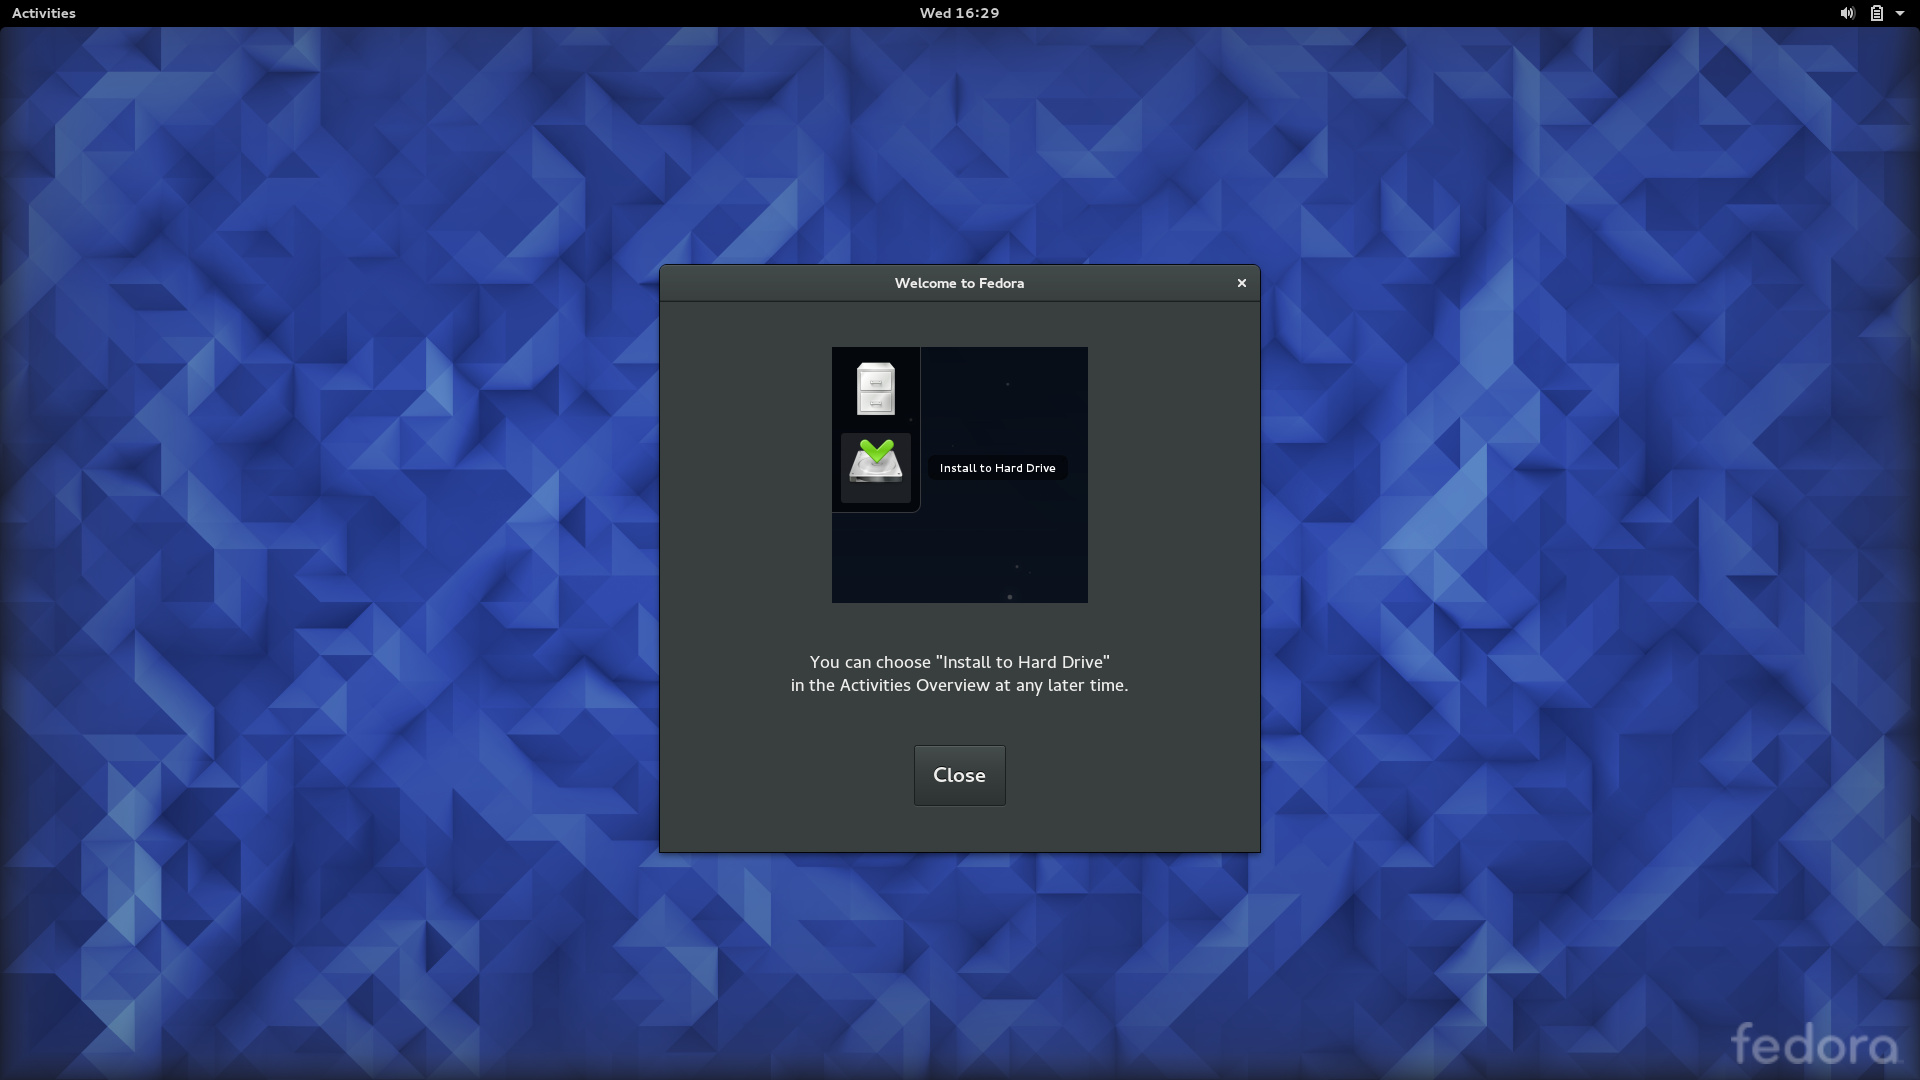1920x1080 pixels.
Task: Click the Welcome to Fedora title bar
Action: (x=959, y=283)
